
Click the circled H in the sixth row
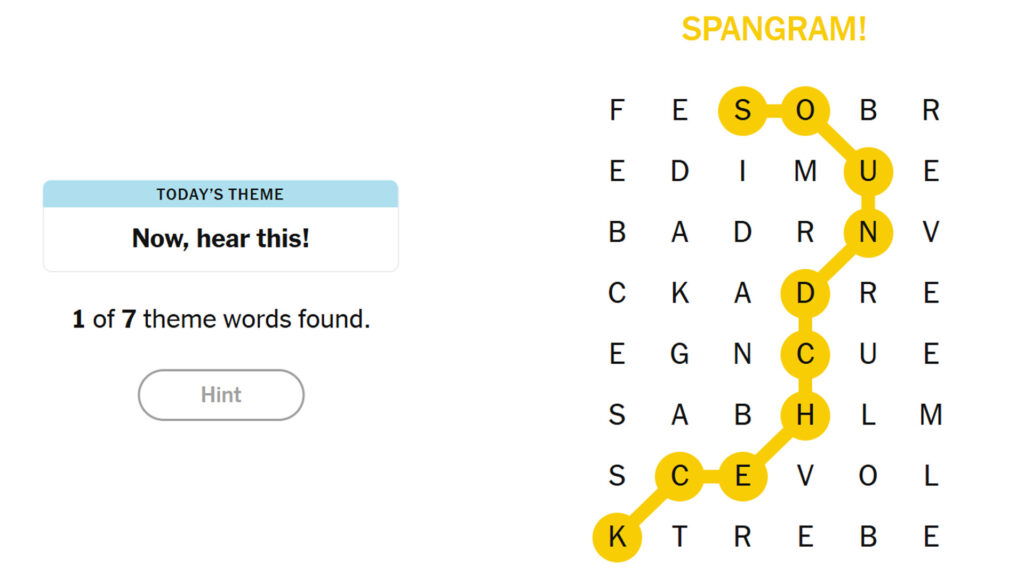pyautogui.click(x=805, y=416)
